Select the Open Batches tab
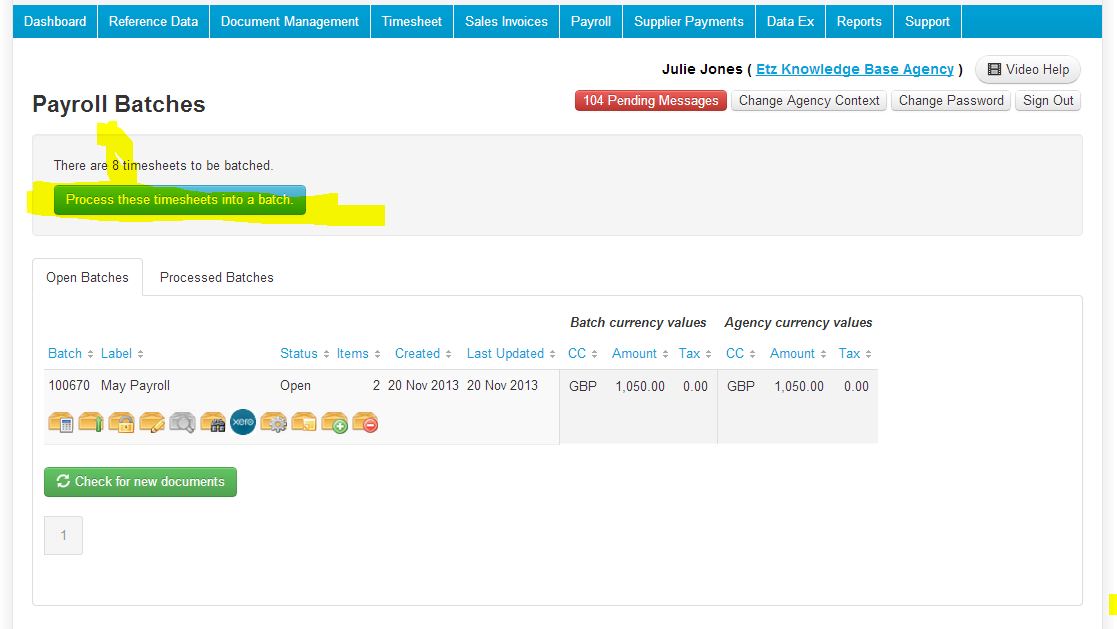This screenshot has height=629, width=1117. (88, 277)
